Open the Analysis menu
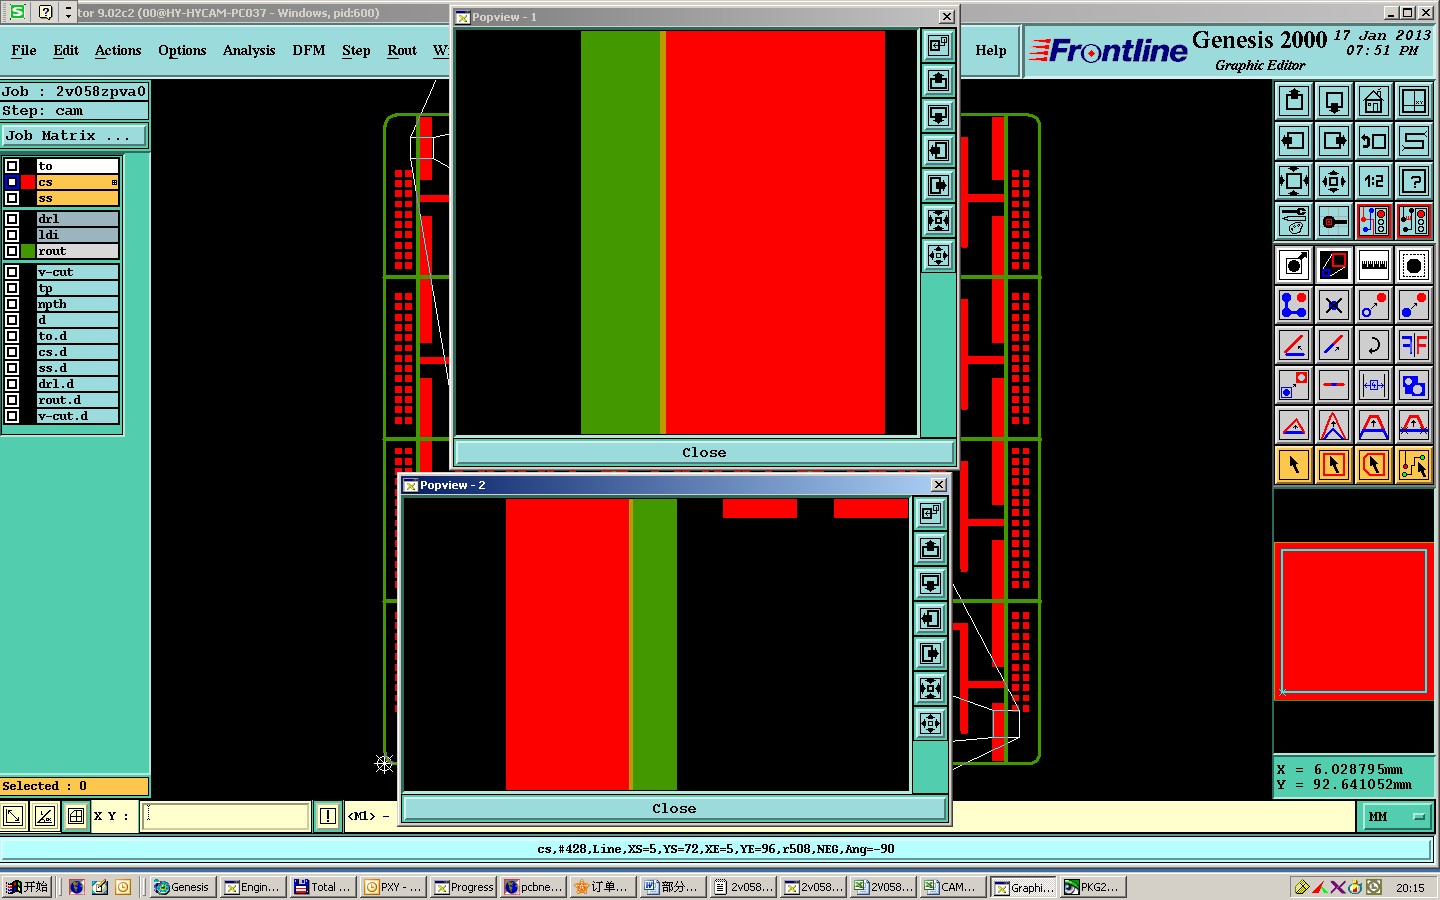1440x900 pixels. [249, 50]
